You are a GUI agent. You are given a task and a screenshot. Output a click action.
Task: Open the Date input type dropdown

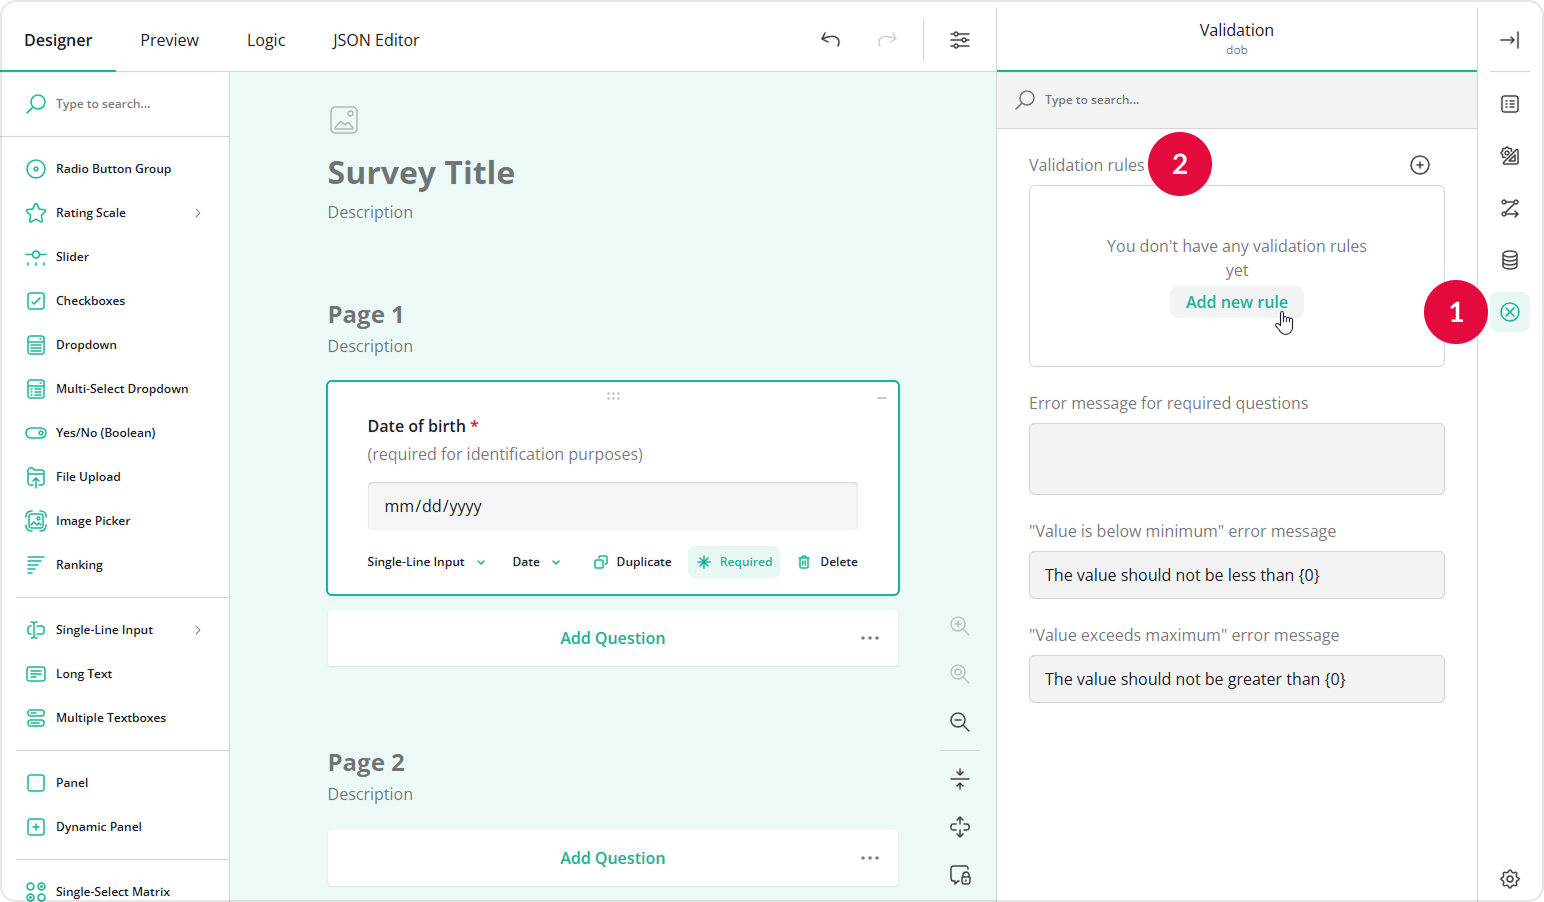(x=534, y=561)
